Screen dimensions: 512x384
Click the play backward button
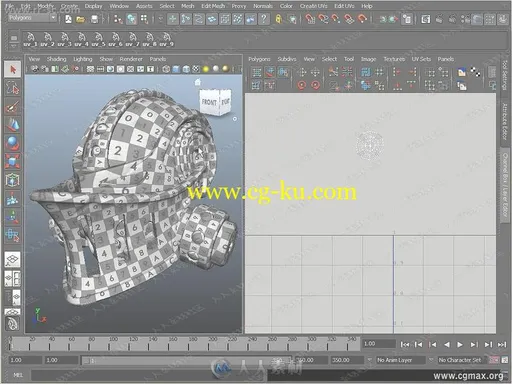pyautogui.click(x=447, y=344)
